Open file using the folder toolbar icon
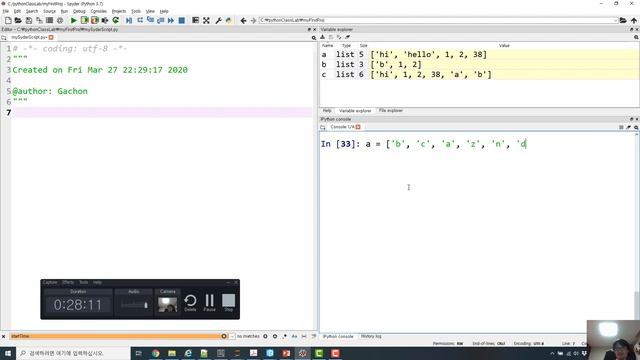The image size is (640, 360). pos(18,20)
